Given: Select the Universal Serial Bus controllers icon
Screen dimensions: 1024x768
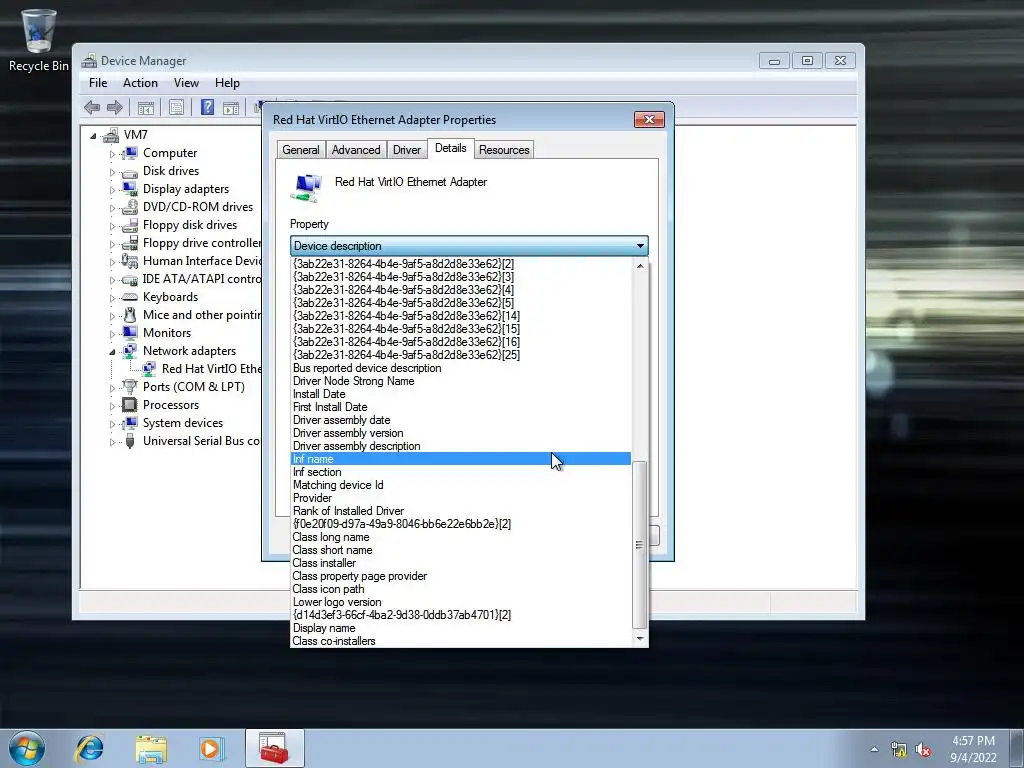Looking at the screenshot, I should pos(130,441).
